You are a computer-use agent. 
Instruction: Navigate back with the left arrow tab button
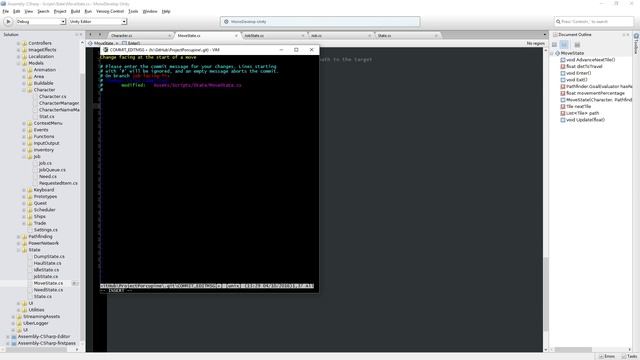(91, 35)
